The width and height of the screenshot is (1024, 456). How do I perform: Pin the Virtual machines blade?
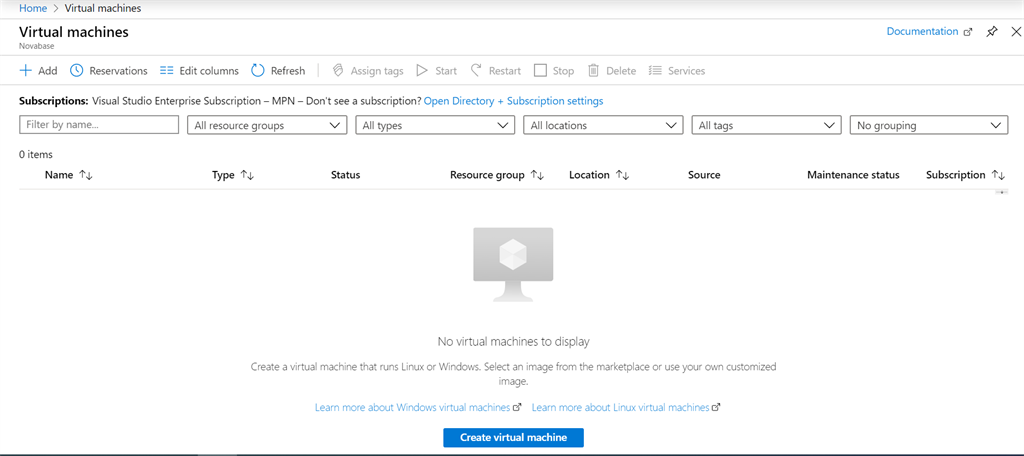click(x=991, y=32)
